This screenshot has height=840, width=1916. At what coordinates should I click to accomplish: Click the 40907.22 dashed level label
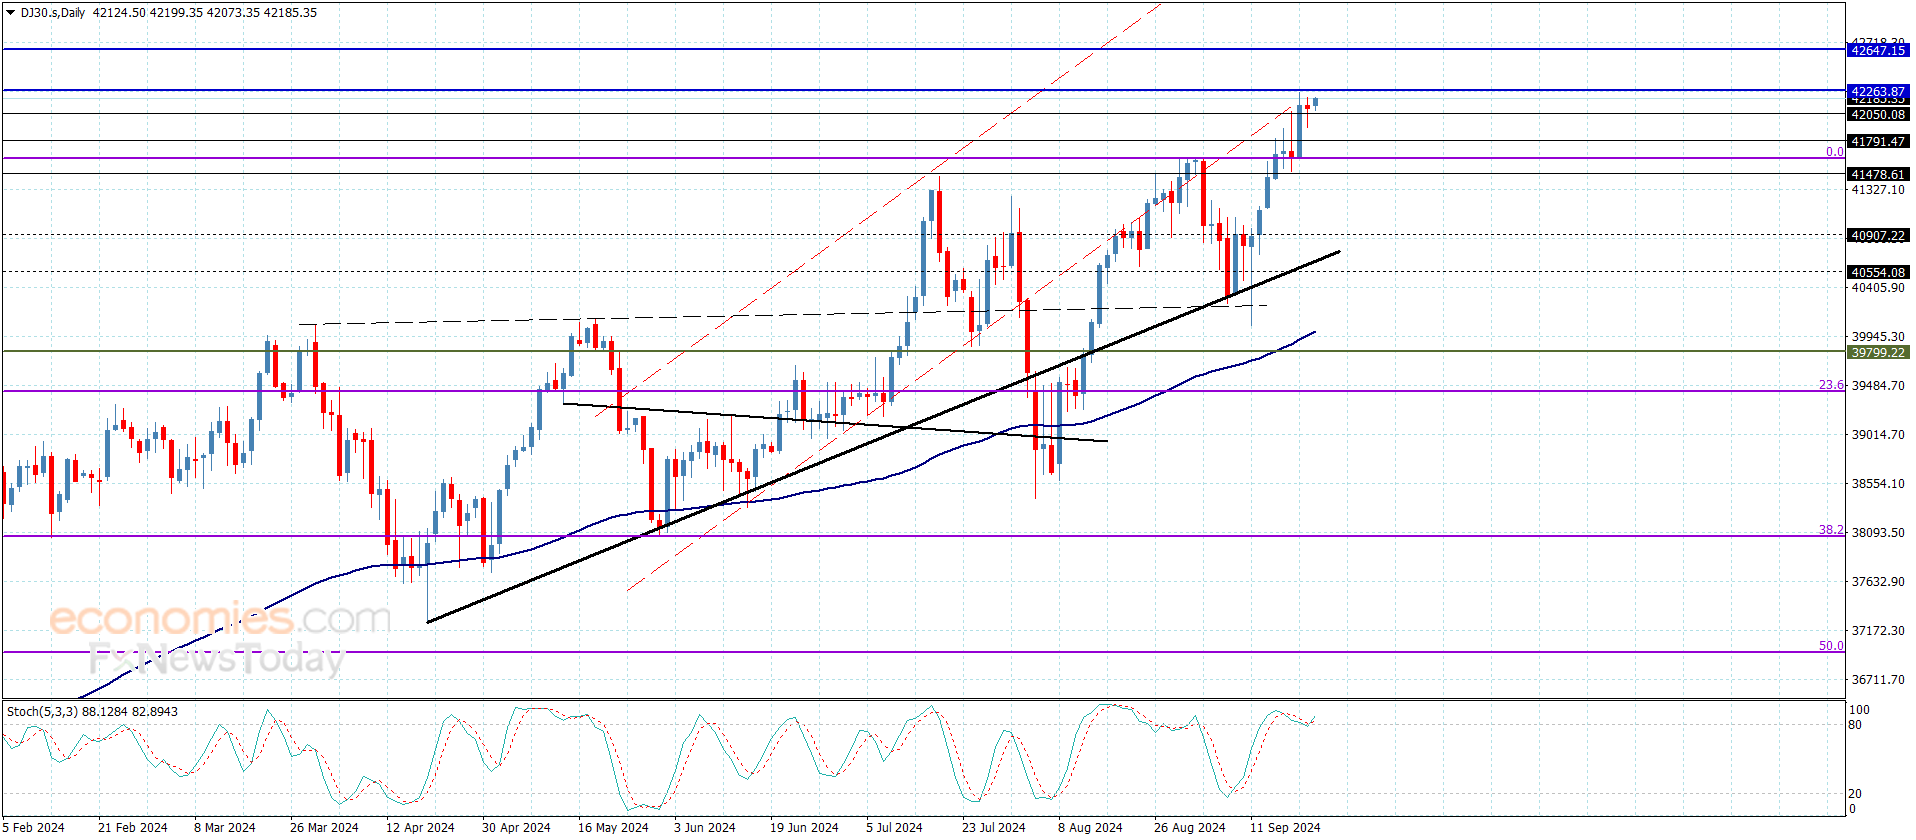tap(1877, 236)
